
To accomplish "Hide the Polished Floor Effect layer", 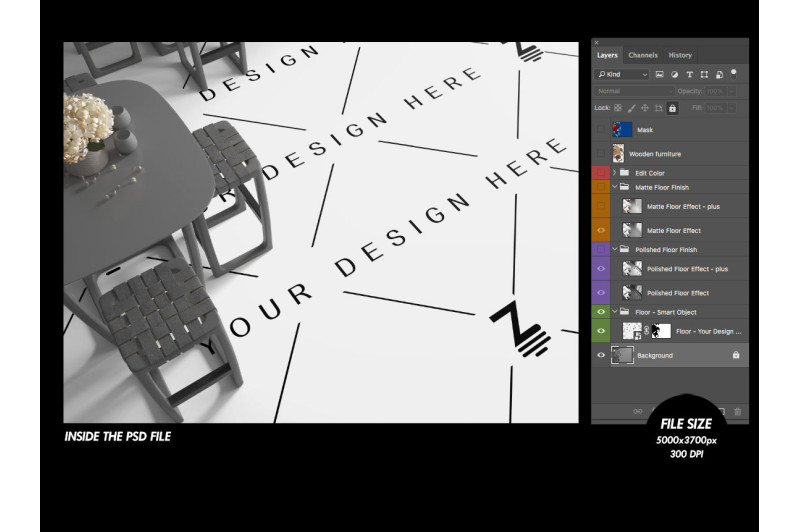I will [601, 292].
